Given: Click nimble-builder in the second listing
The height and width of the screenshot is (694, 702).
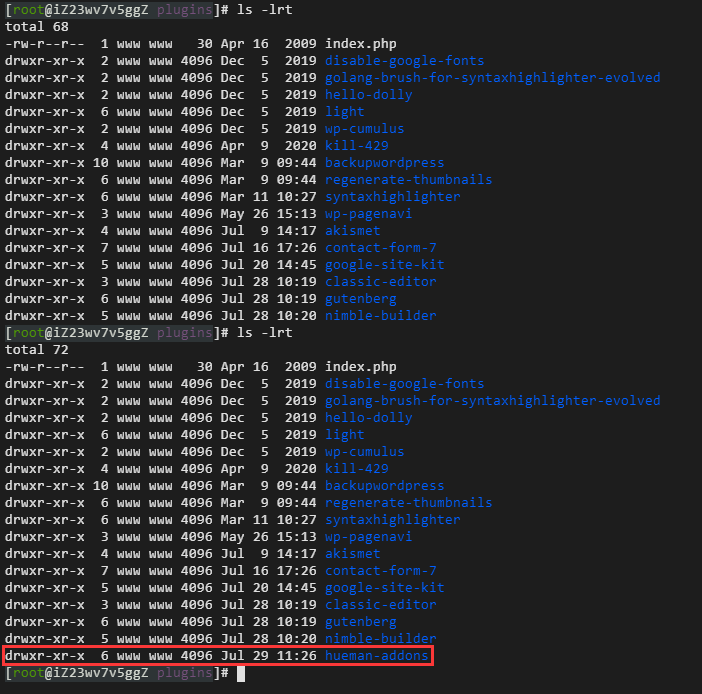Looking at the screenshot, I should [x=380, y=639].
